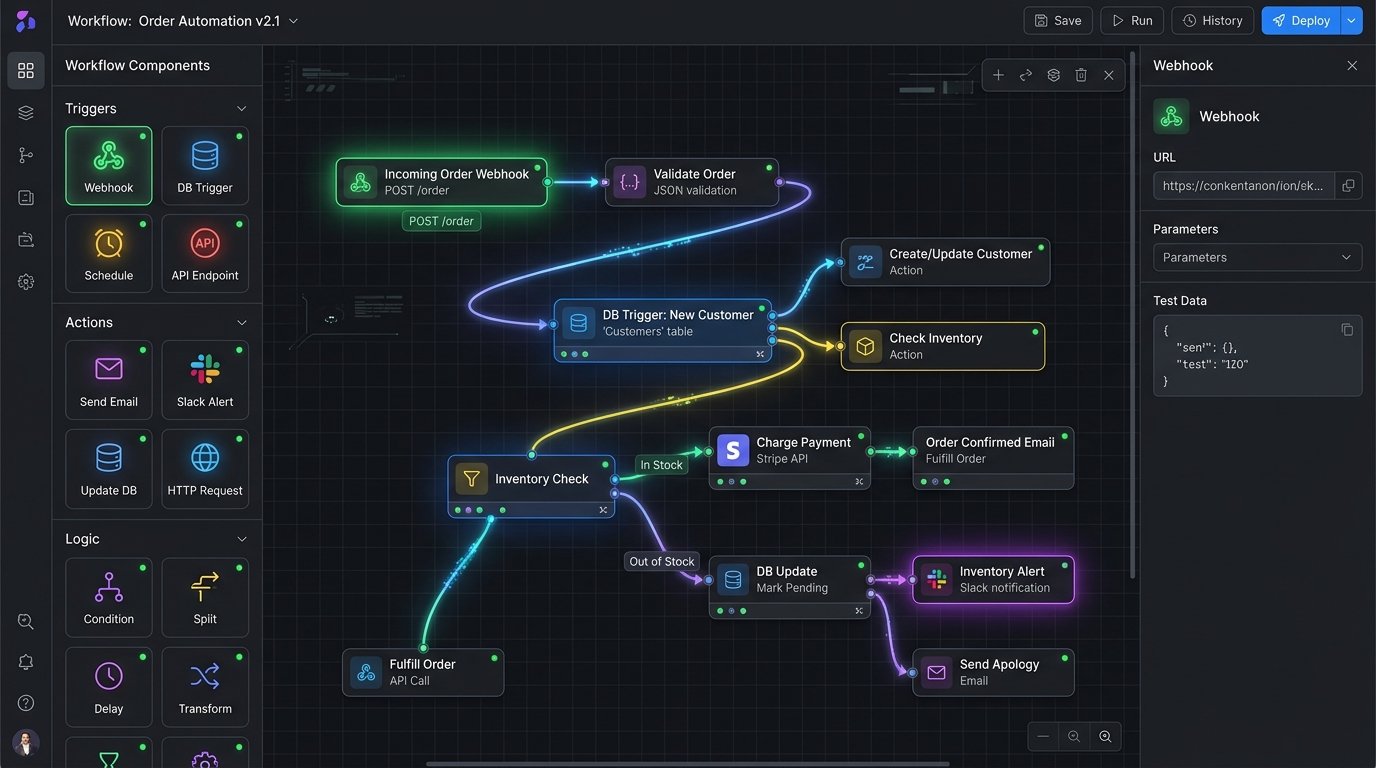Screen dimensions: 1376x768
Task: Click inside the Test Data editor
Action: point(1258,355)
